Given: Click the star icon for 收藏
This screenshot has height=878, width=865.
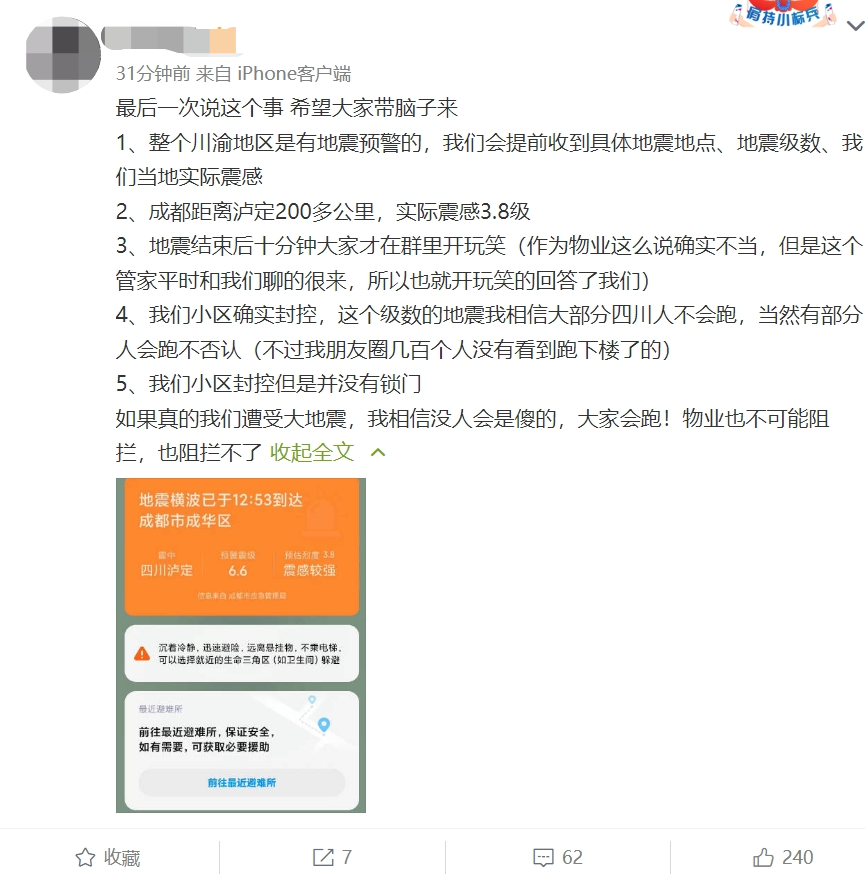Looking at the screenshot, I should [86, 857].
